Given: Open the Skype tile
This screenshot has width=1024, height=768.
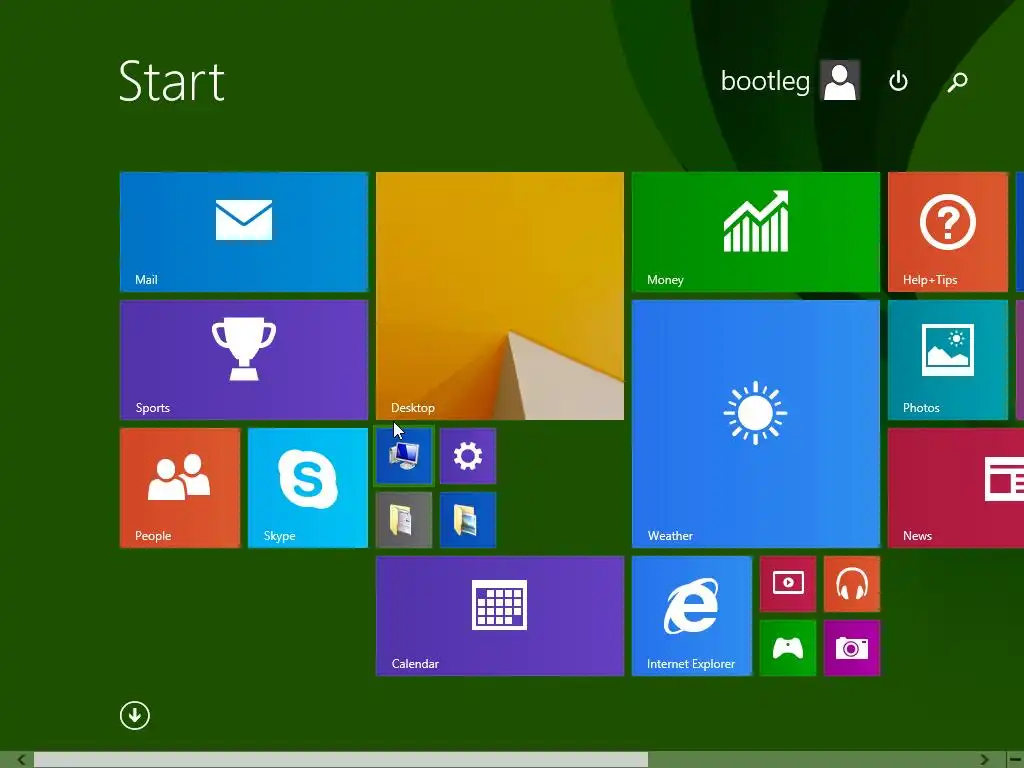Looking at the screenshot, I should (308, 488).
